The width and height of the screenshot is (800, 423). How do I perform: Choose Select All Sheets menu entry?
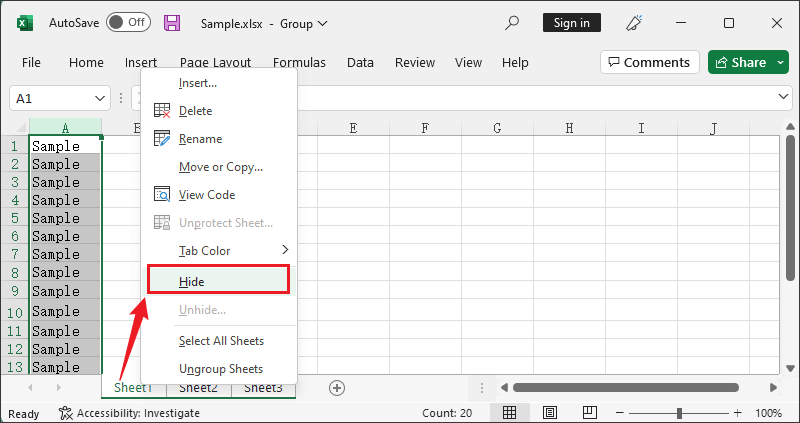click(221, 341)
